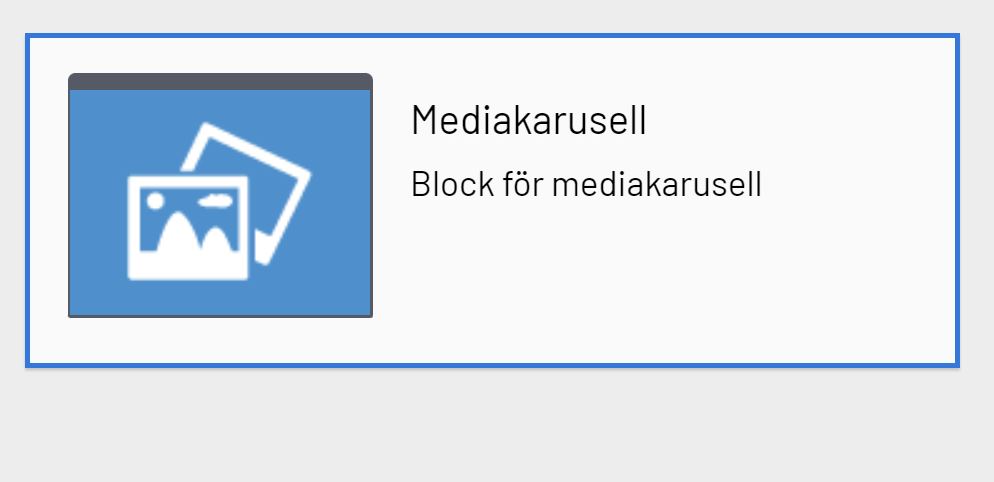This screenshot has width=994, height=482.
Task: Click the card area above Mediakarusell title
Action: point(529,68)
